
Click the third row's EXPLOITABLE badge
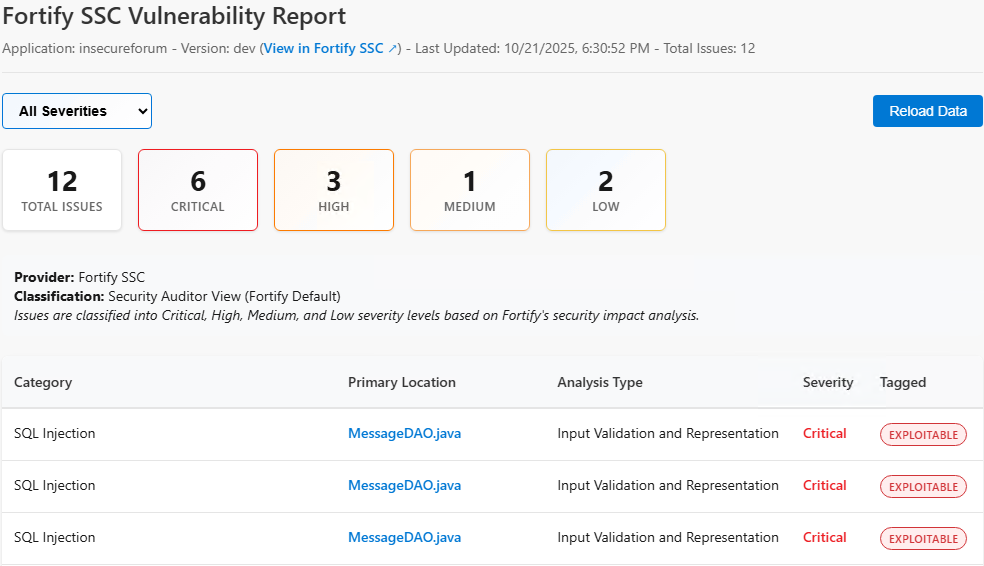coord(923,539)
